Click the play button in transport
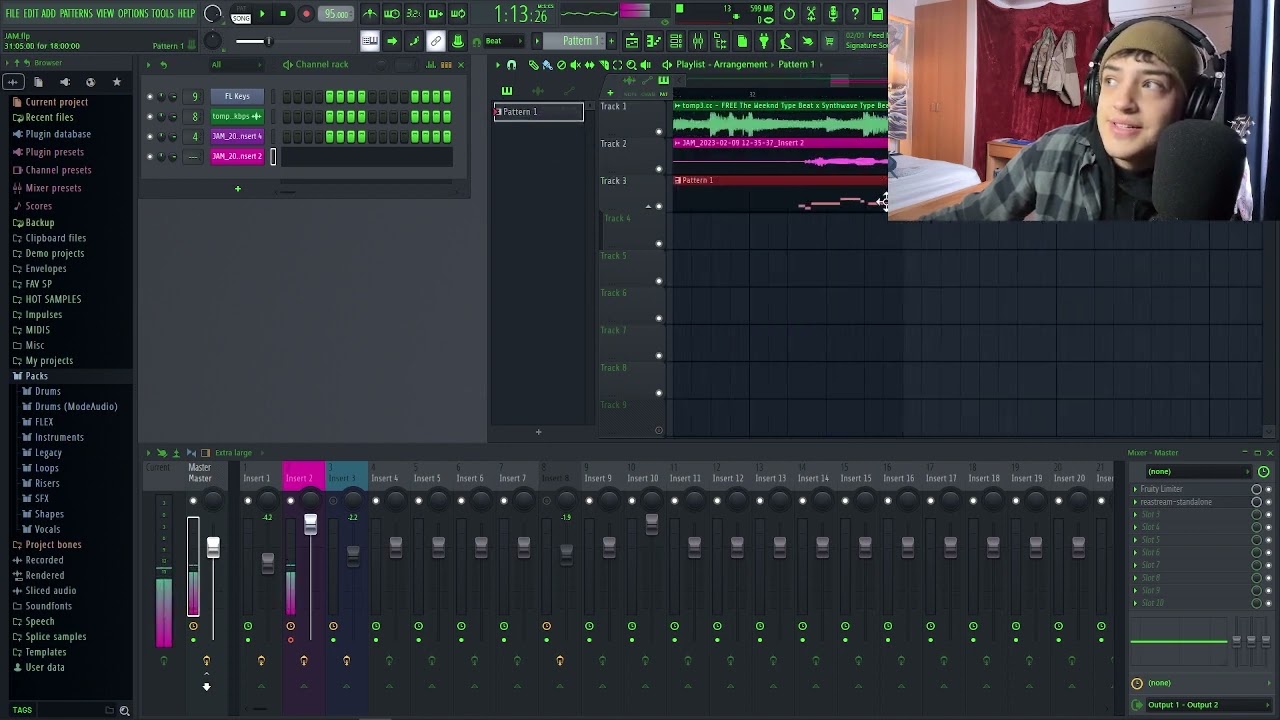 point(262,14)
